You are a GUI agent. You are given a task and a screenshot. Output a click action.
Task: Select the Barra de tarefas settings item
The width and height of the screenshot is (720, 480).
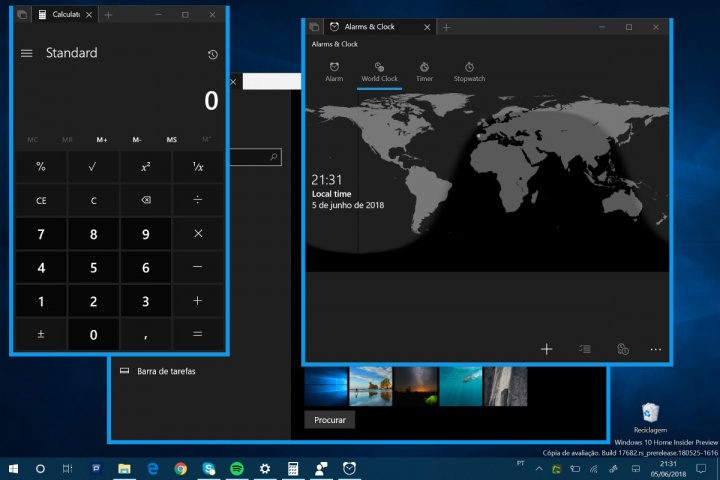[165, 371]
